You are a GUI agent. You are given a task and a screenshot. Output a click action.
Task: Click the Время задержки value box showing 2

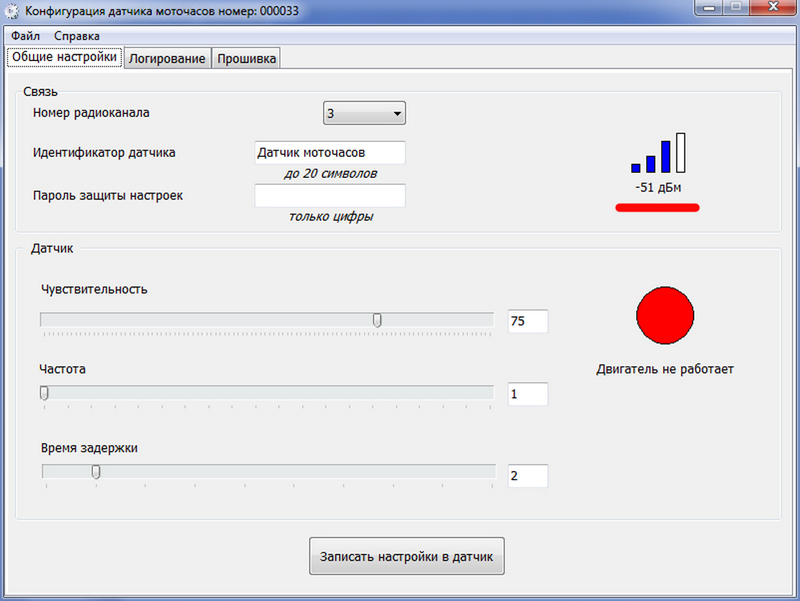click(528, 476)
